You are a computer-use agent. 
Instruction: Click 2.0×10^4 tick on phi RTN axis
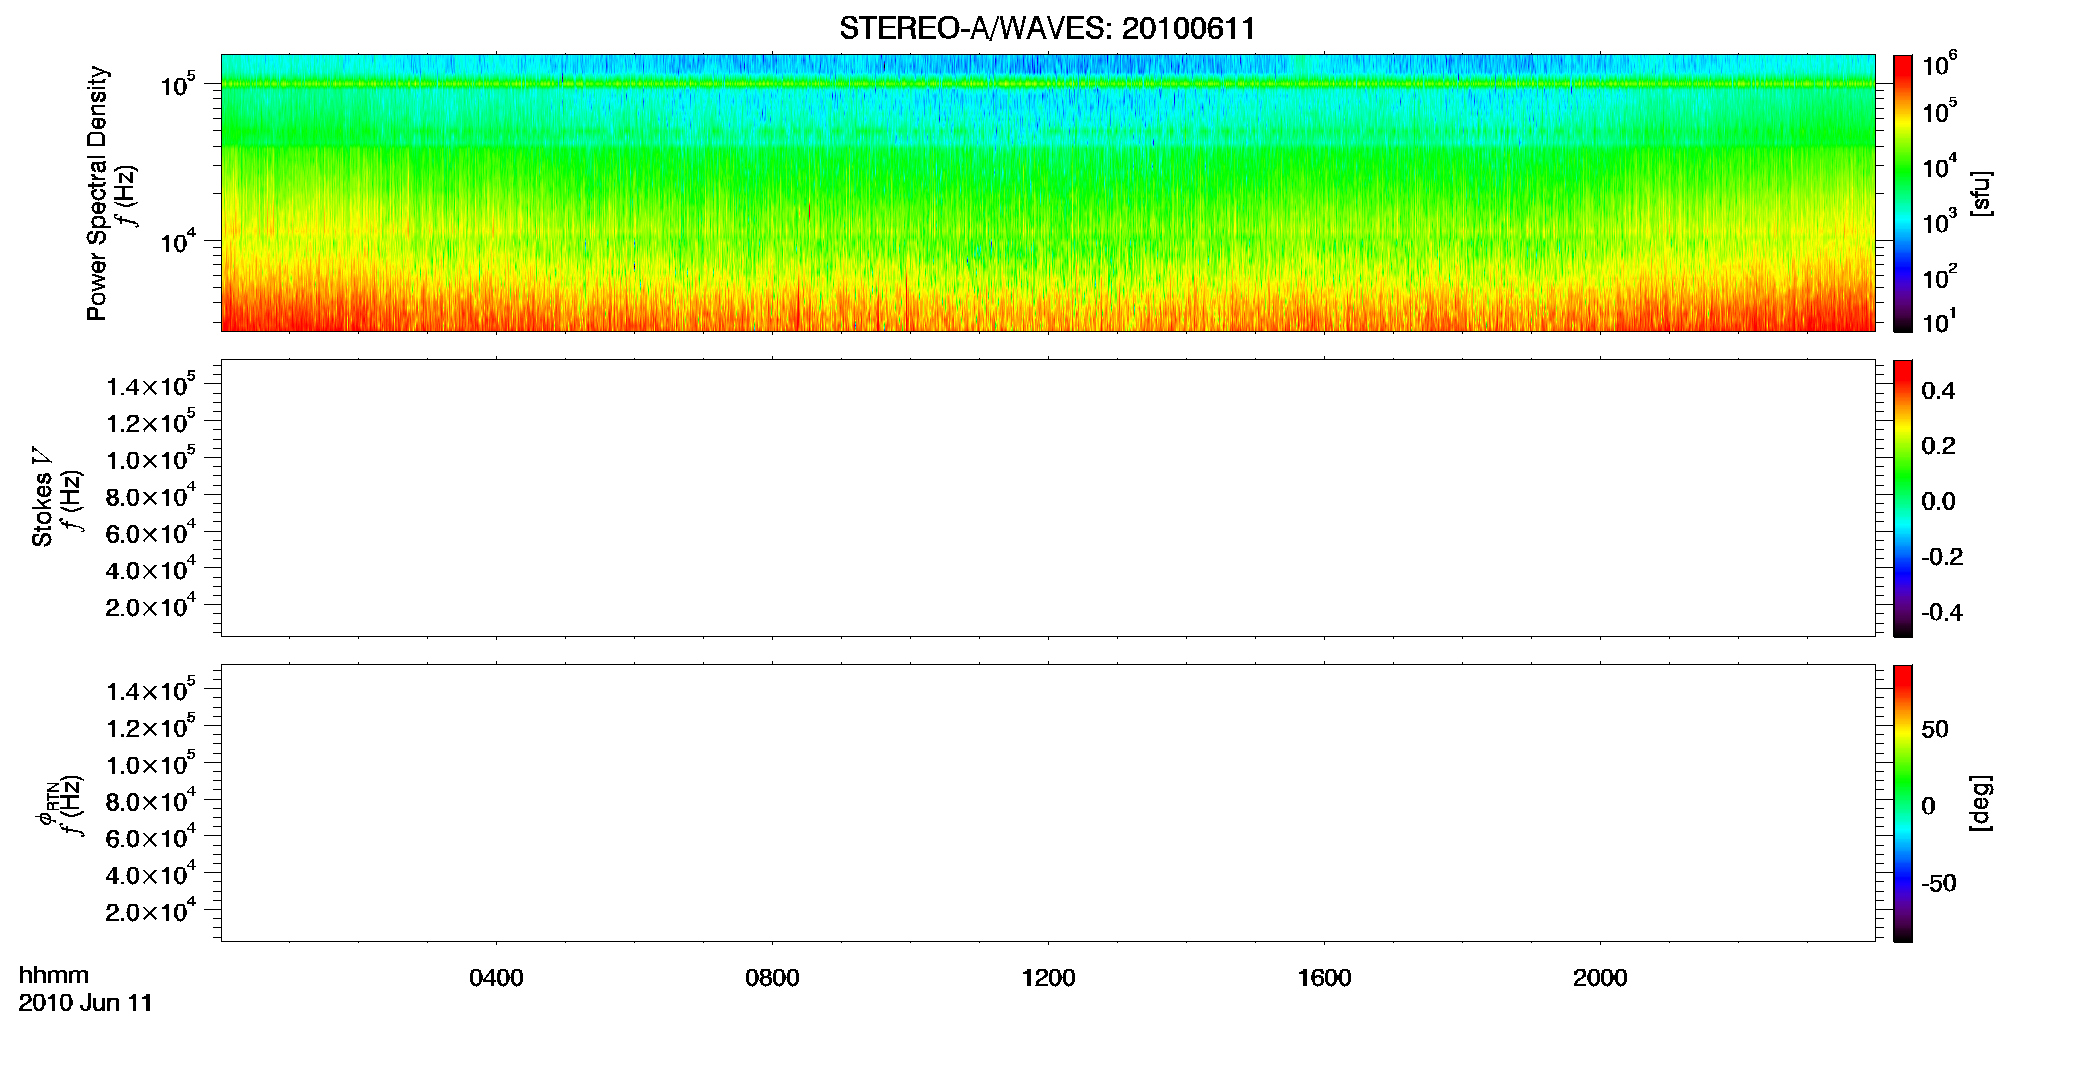pyautogui.click(x=151, y=911)
